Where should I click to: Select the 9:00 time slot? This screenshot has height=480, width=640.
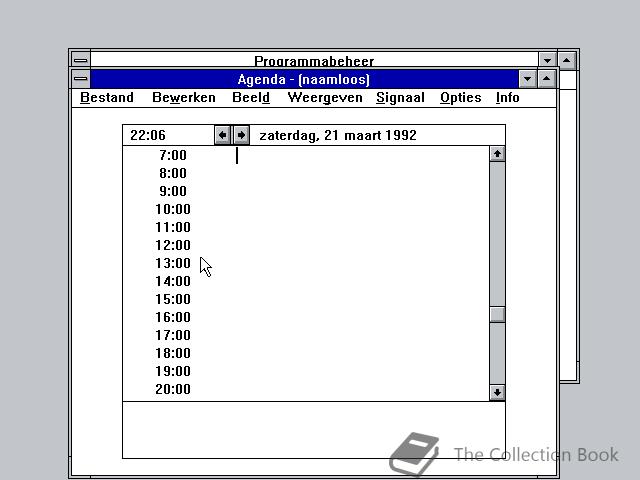pos(173,191)
